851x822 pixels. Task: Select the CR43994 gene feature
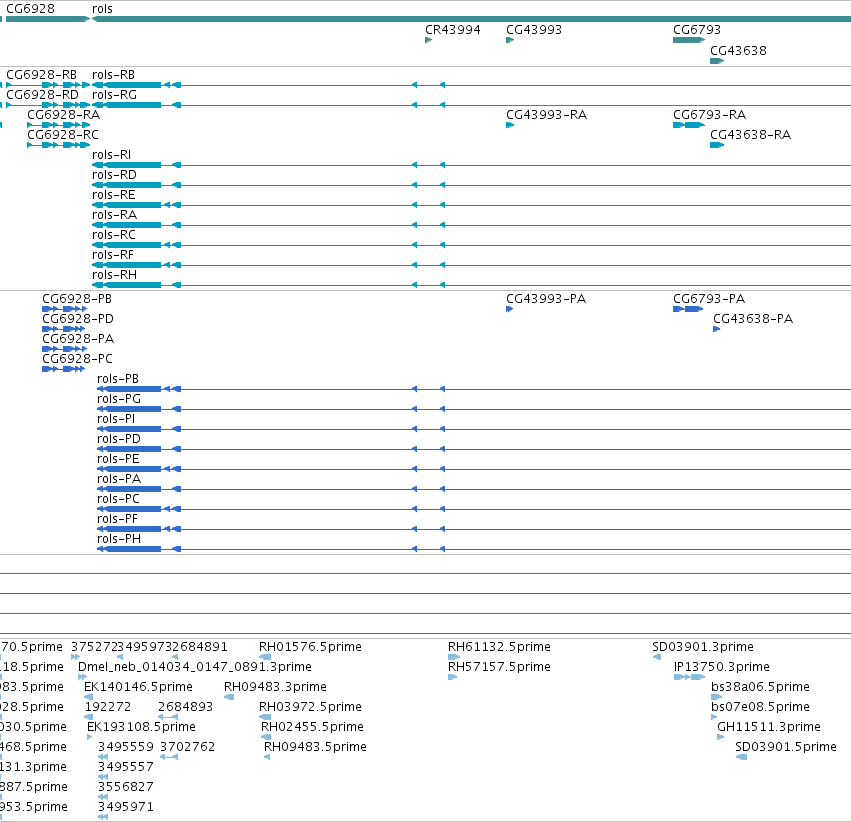click(429, 40)
